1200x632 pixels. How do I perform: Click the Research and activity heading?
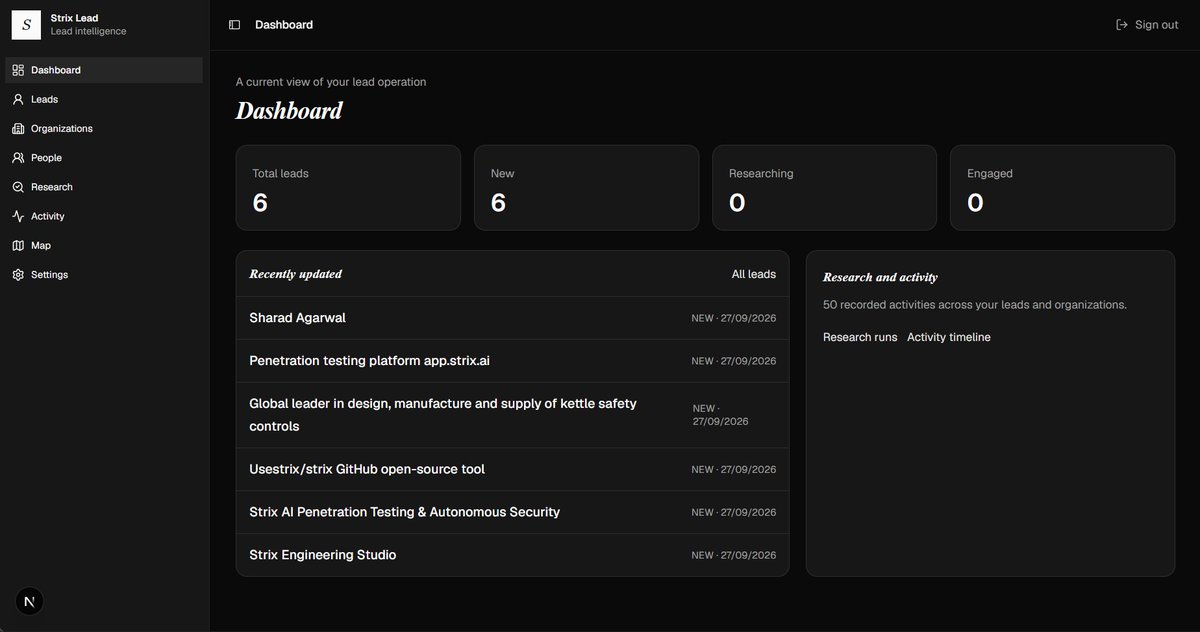click(880, 277)
